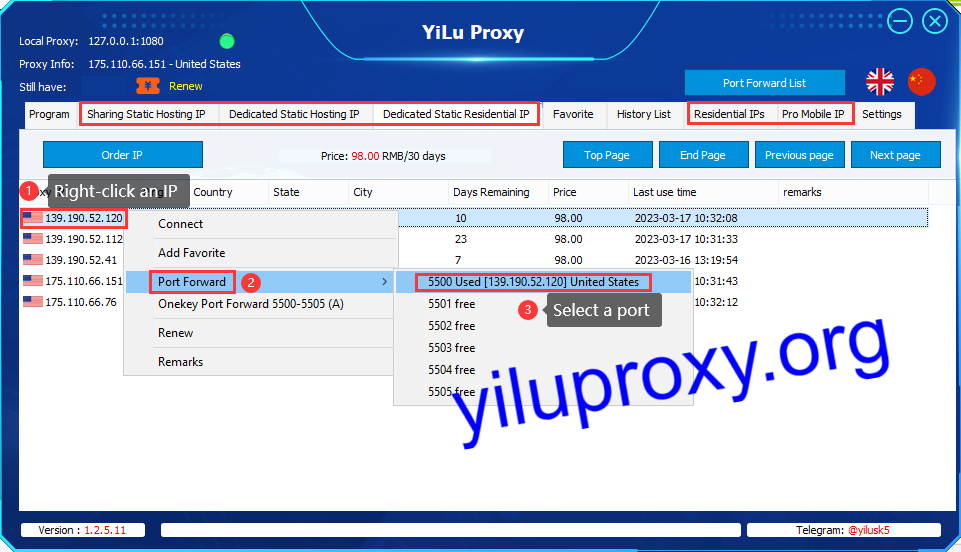Open Dedicated Static Residential IP tab
The image size is (961, 552).
point(456,115)
